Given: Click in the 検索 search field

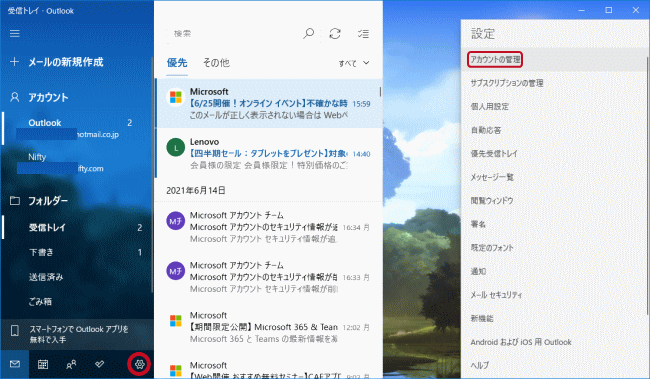Looking at the screenshot, I should click(234, 34).
